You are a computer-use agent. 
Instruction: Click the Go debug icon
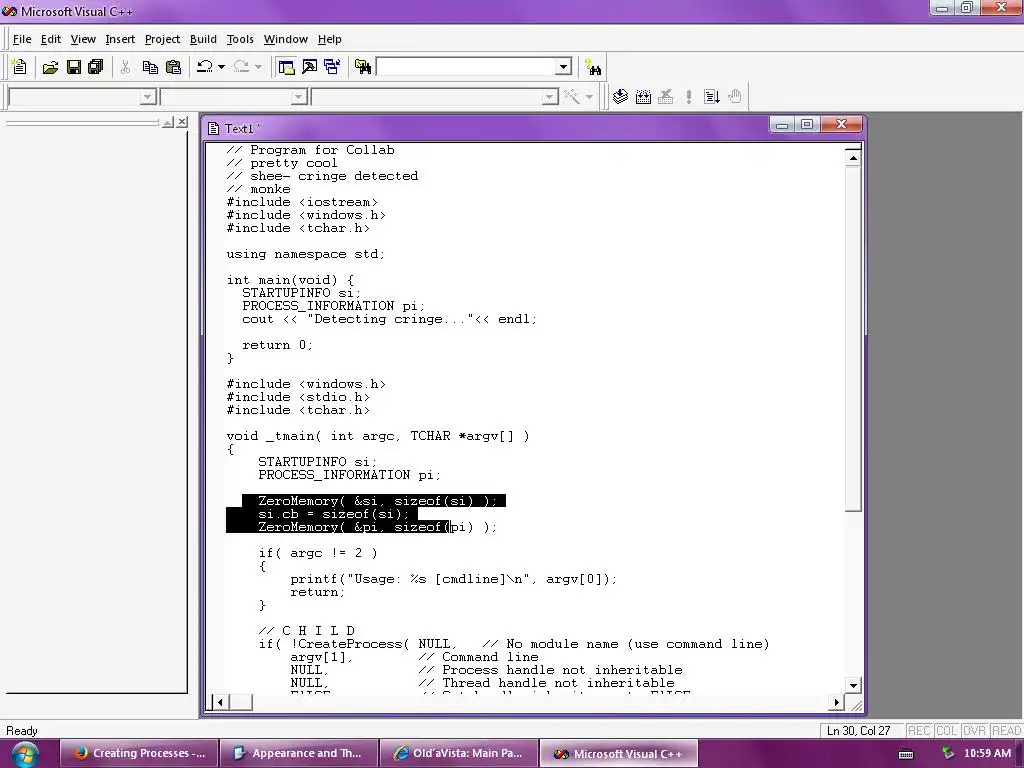coord(712,97)
